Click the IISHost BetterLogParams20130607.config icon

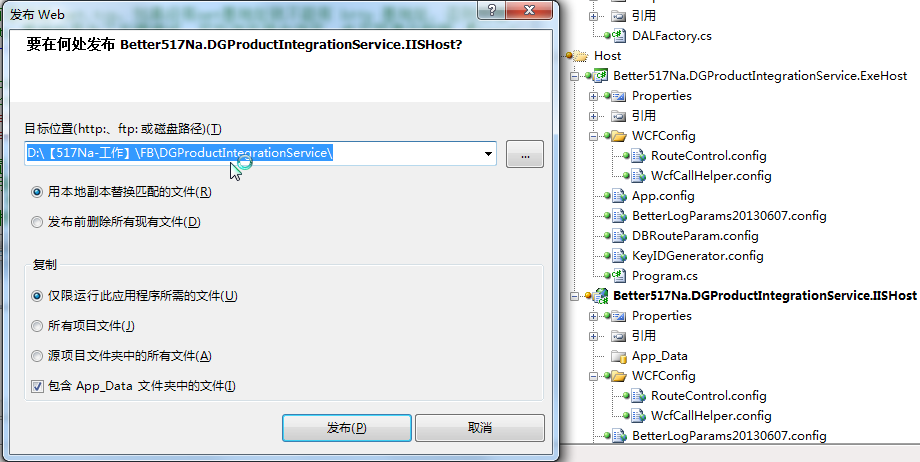point(618,436)
